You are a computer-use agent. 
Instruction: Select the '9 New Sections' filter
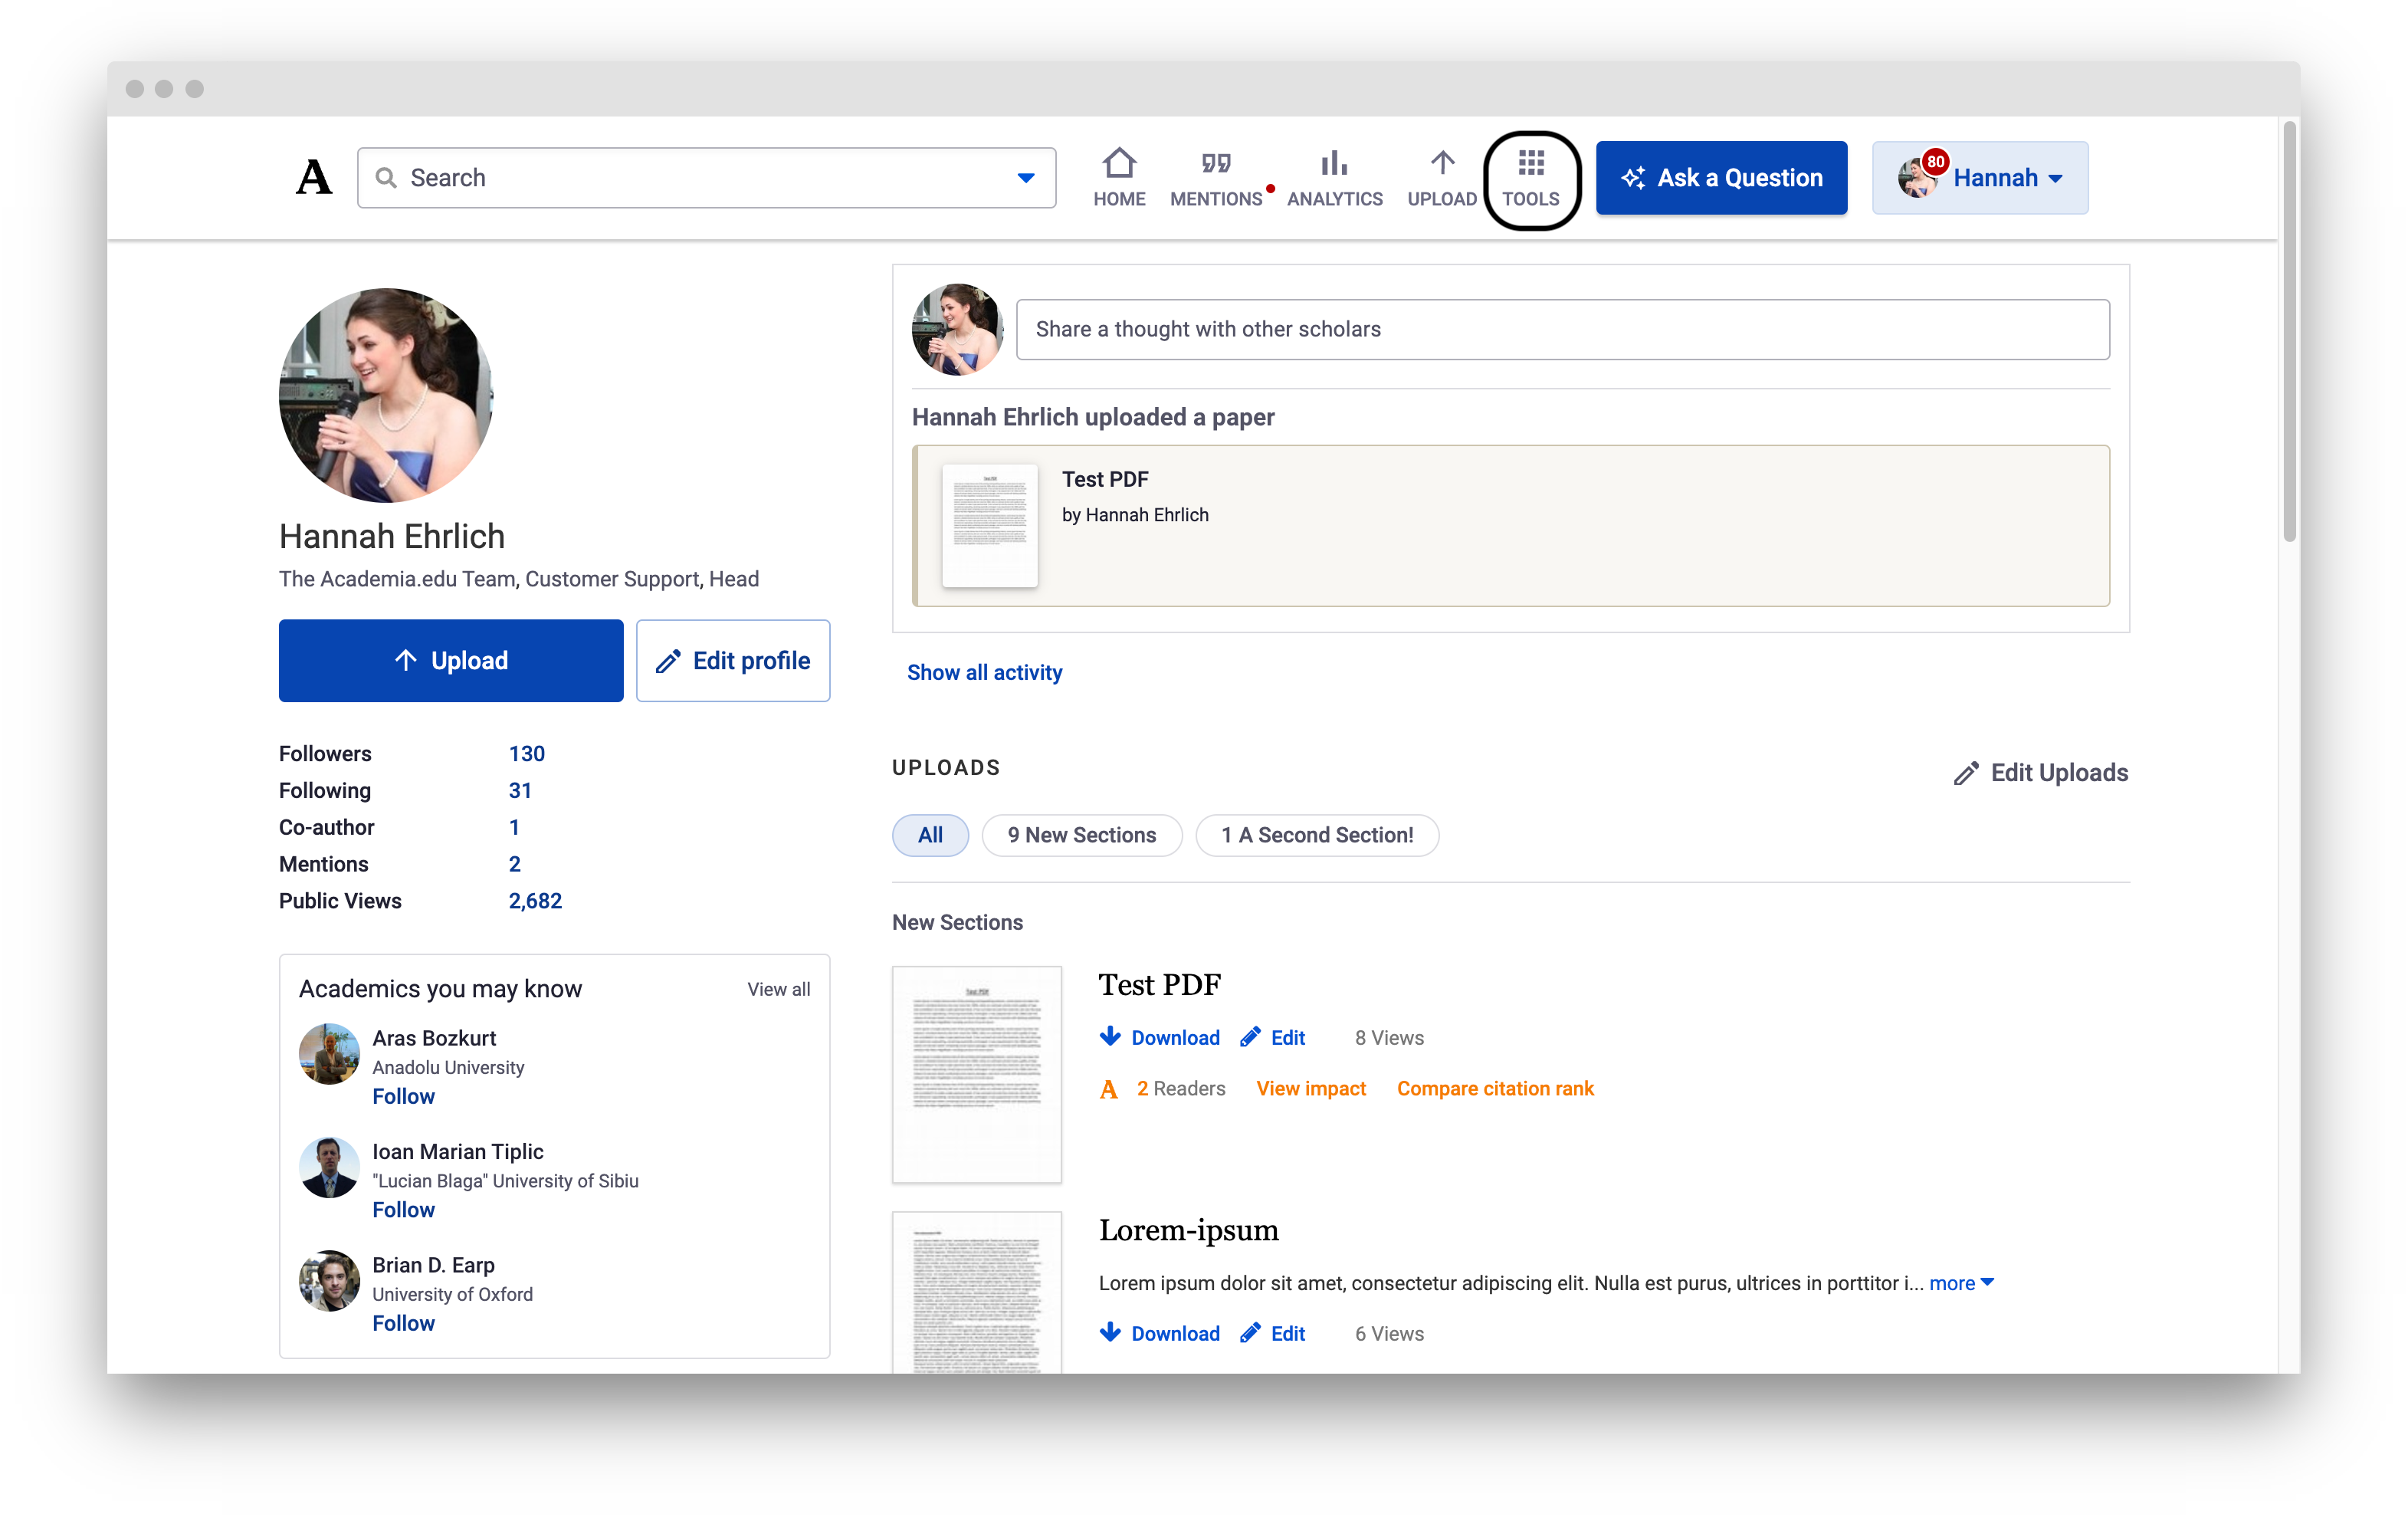(x=1082, y=835)
